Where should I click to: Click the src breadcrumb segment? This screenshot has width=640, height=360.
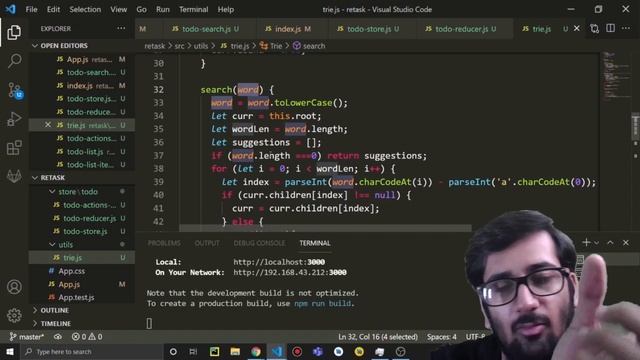coord(180,46)
